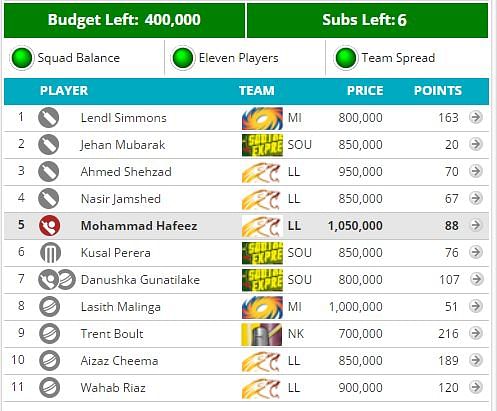This screenshot has width=497, height=411.
Task: Click the Budget Left 400,000 banner
Action: [124, 20]
